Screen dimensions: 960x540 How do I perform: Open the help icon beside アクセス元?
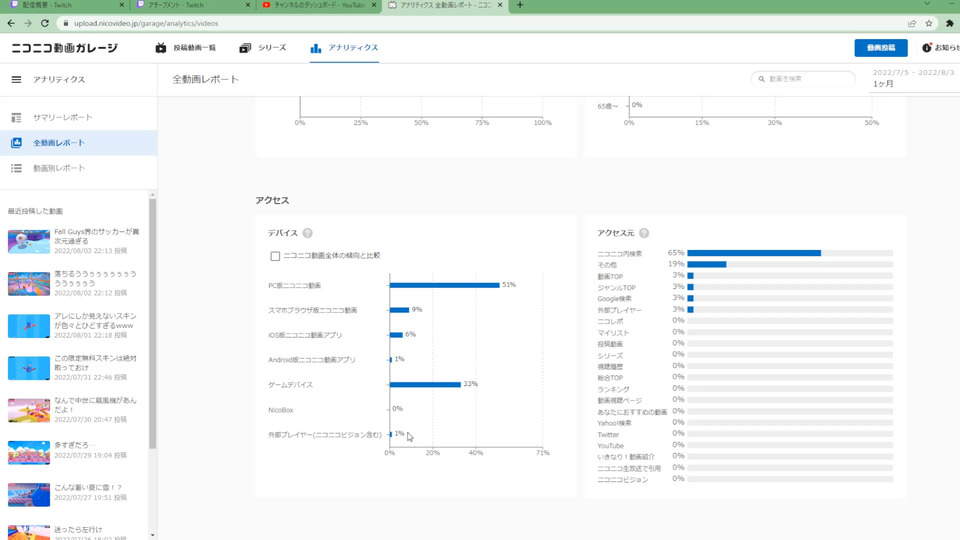643,233
